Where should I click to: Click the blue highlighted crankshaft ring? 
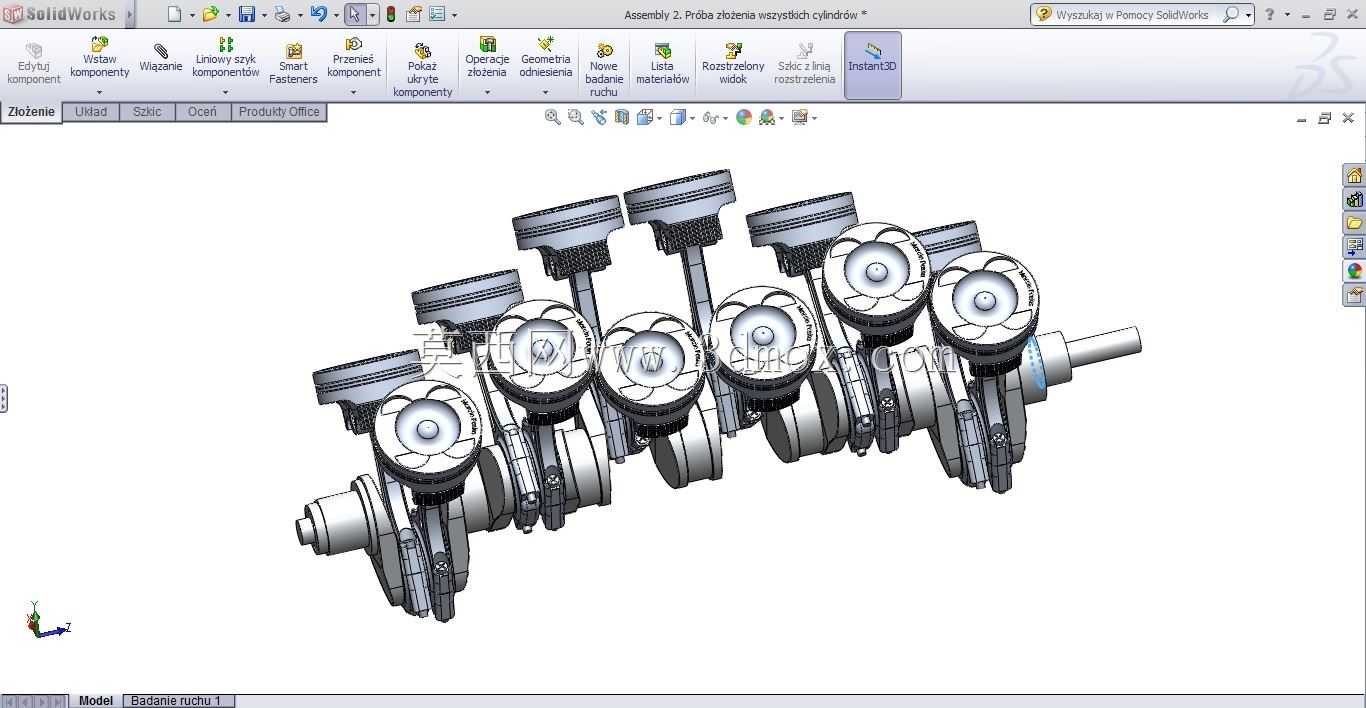pos(1035,361)
